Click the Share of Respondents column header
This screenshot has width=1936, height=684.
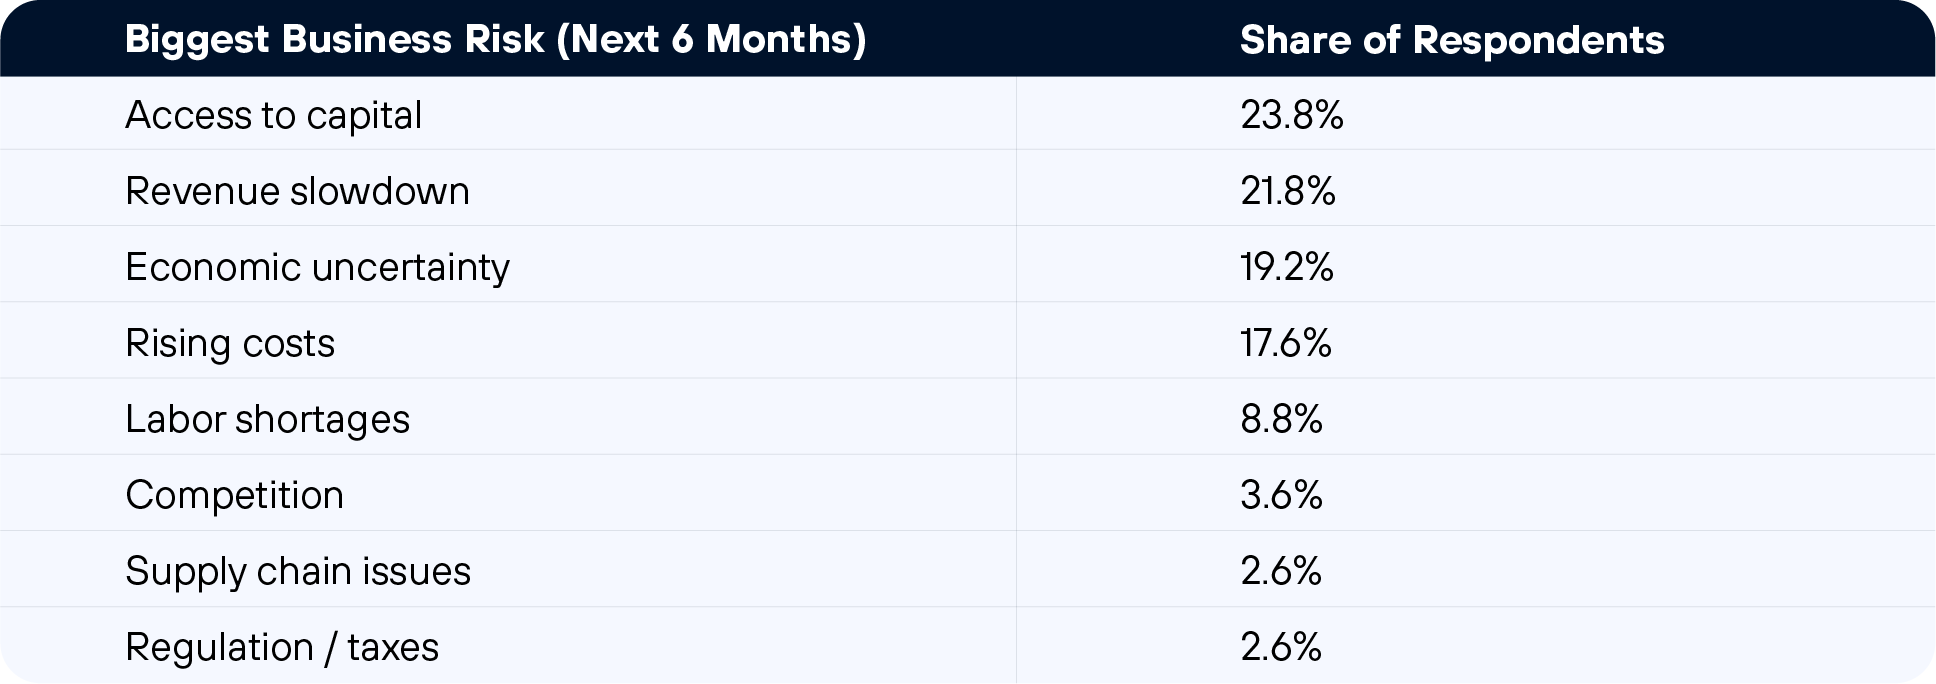[1452, 40]
